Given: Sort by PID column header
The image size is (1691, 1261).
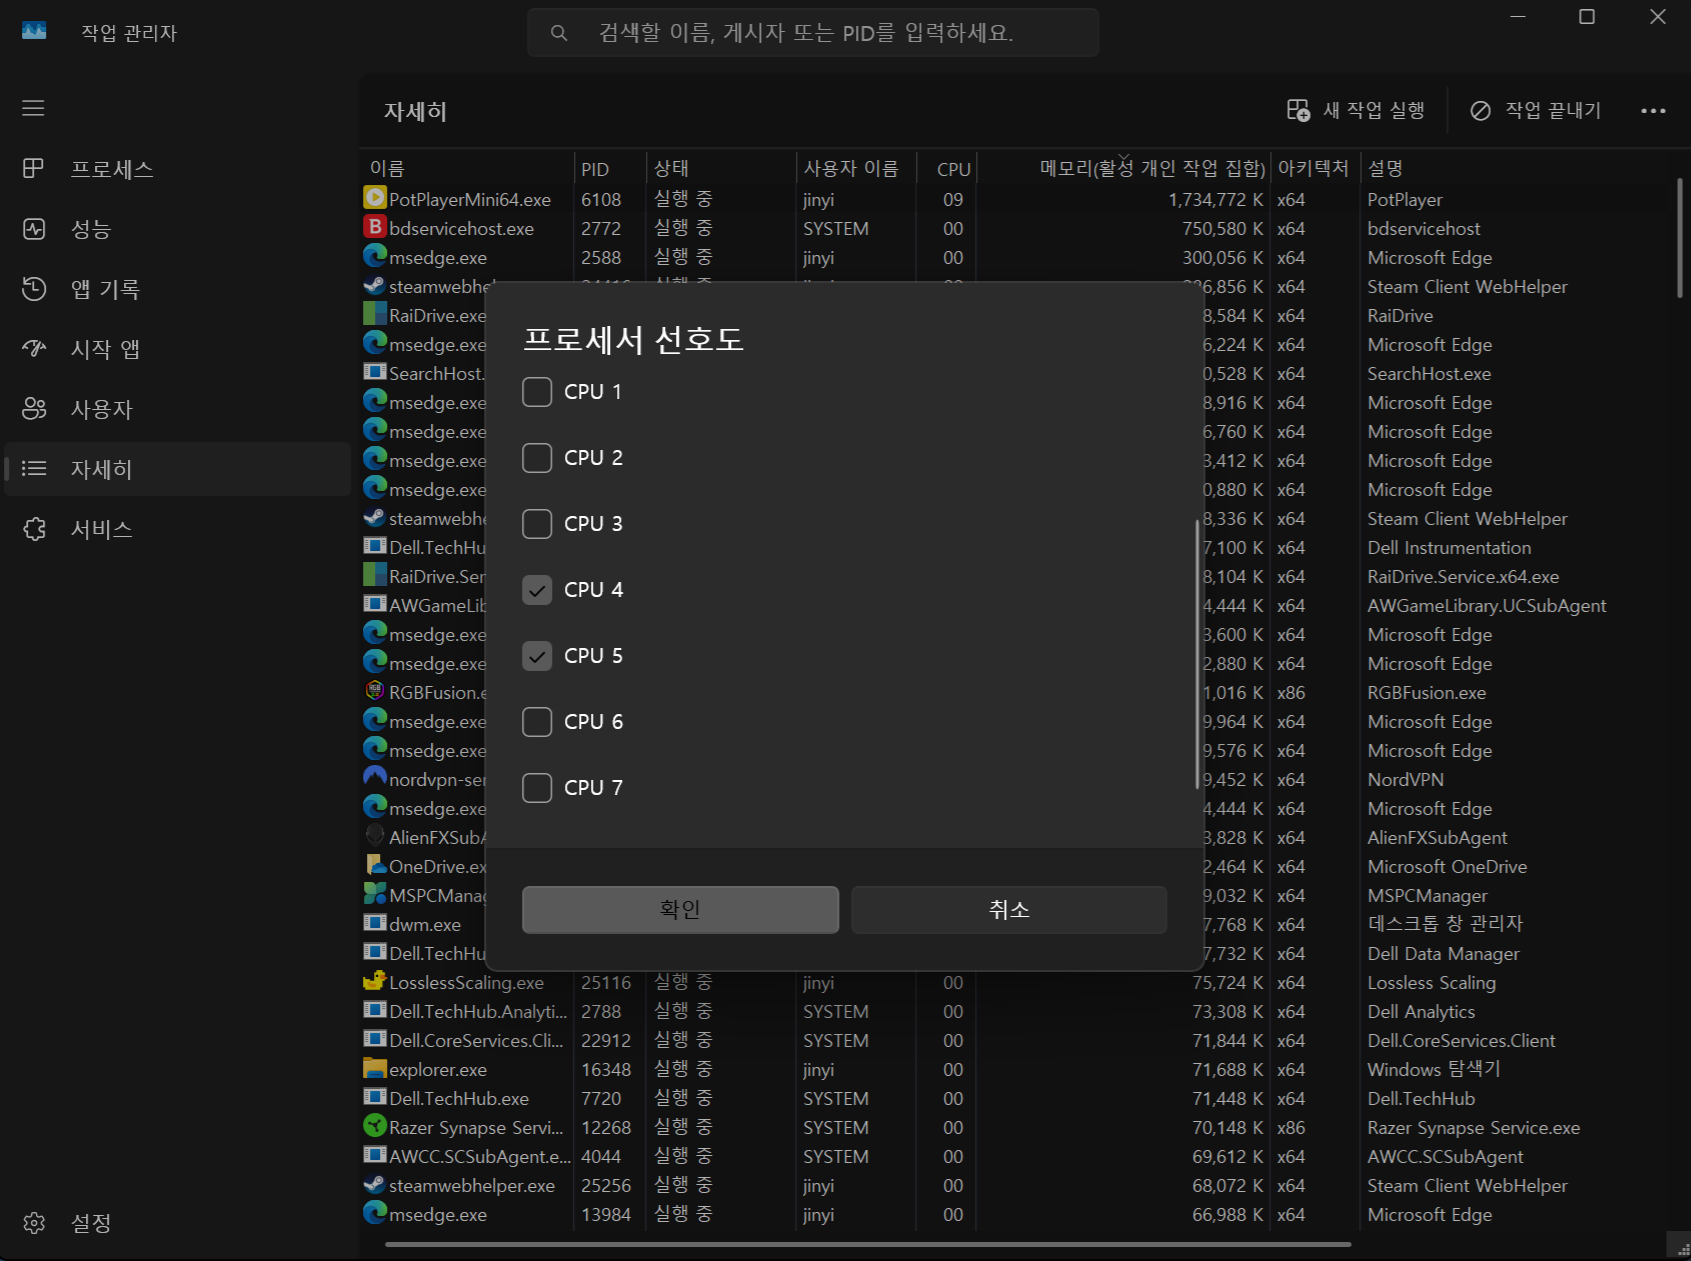Looking at the screenshot, I should point(595,169).
